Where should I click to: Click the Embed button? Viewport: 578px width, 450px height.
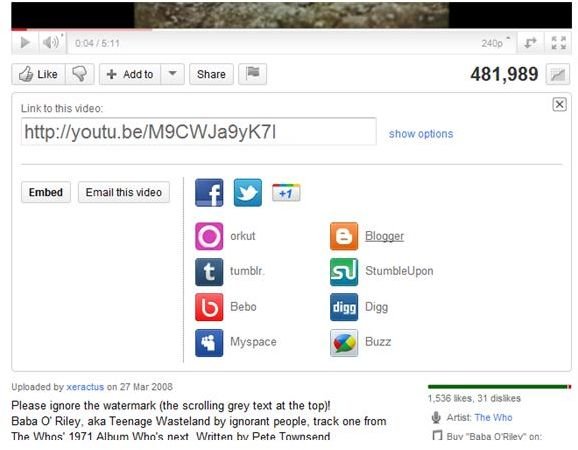pyautogui.click(x=46, y=192)
